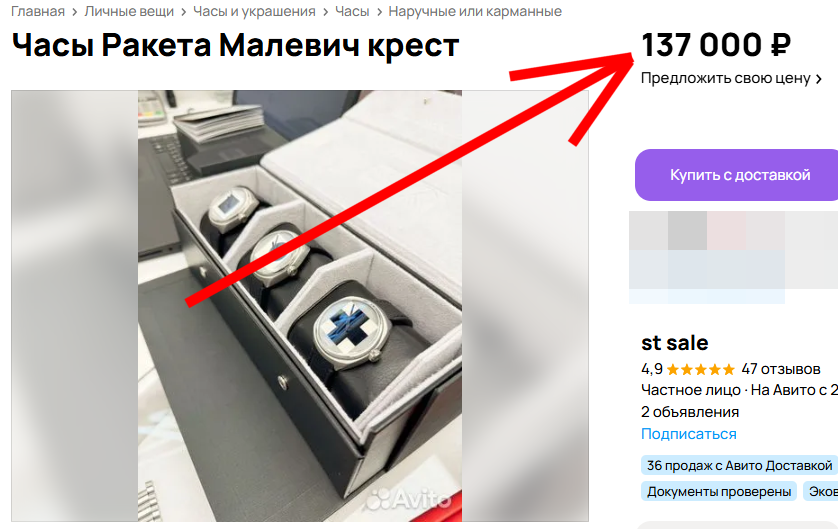The height and width of the screenshot is (529, 838).
Task: Open Наручные или карманные breadcrumb
Action: pos(475,11)
